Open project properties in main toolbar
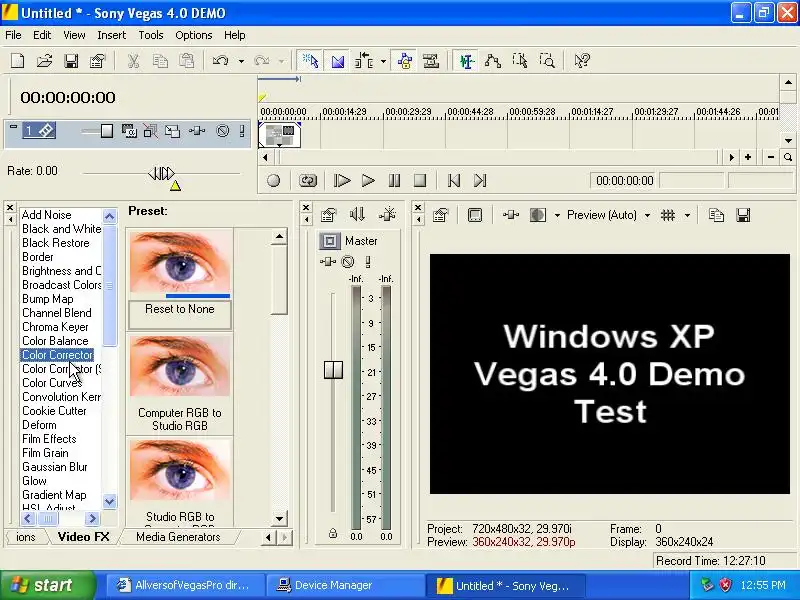 tap(97, 61)
